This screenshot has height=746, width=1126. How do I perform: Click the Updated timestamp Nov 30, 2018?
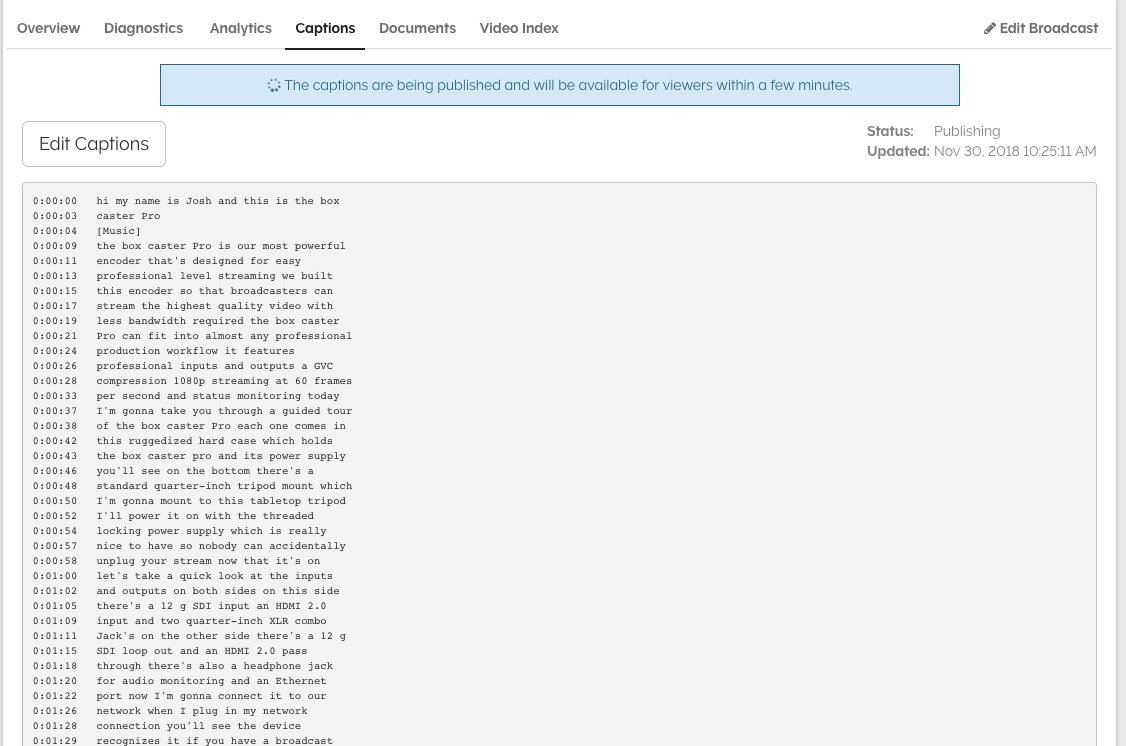pos(1014,151)
